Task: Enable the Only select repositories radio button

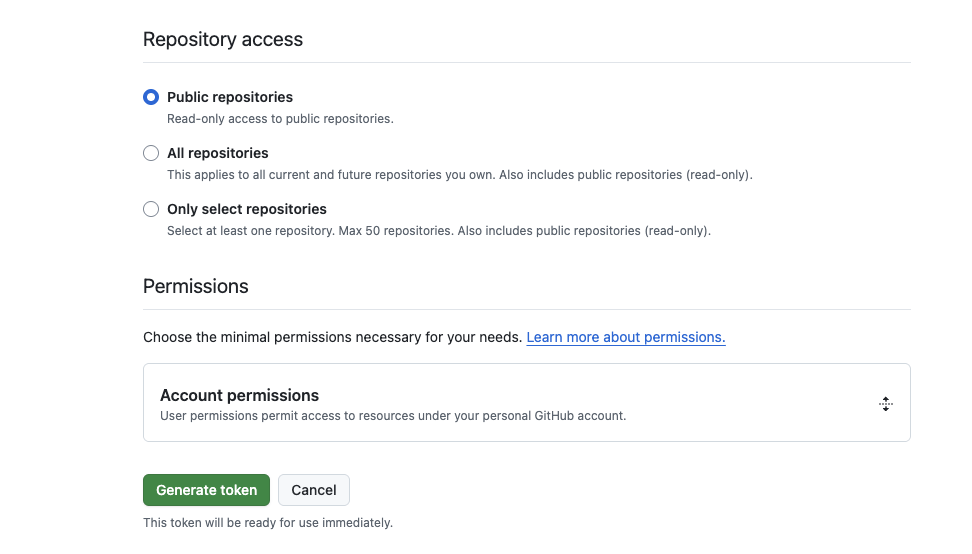Action: [x=151, y=209]
